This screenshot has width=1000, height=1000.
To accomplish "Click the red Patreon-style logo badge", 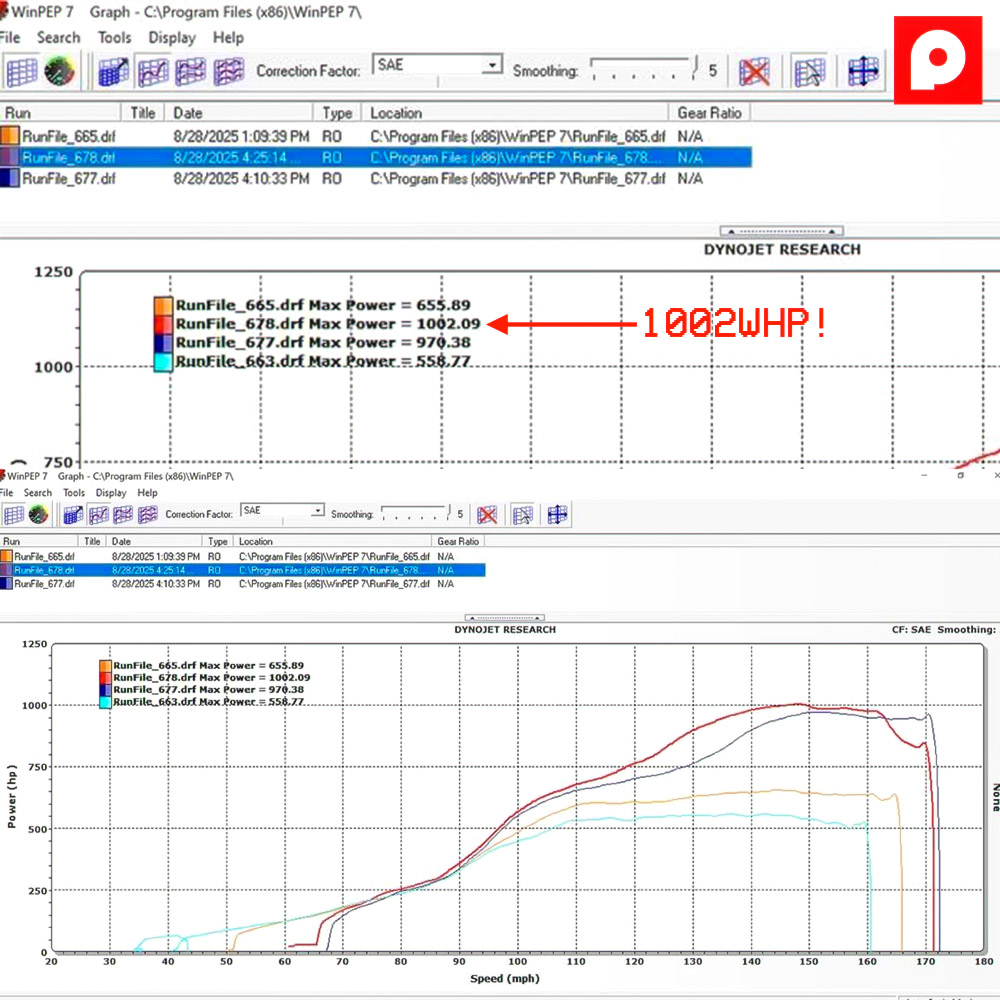I will (937, 60).
